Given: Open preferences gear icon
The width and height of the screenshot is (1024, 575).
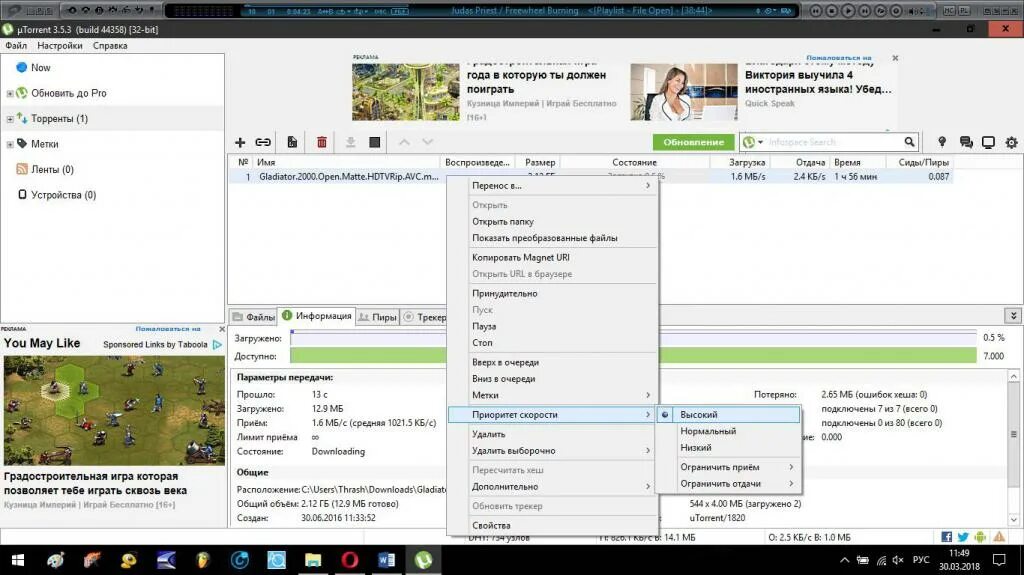Looking at the screenshot, I should [1012, 142].
